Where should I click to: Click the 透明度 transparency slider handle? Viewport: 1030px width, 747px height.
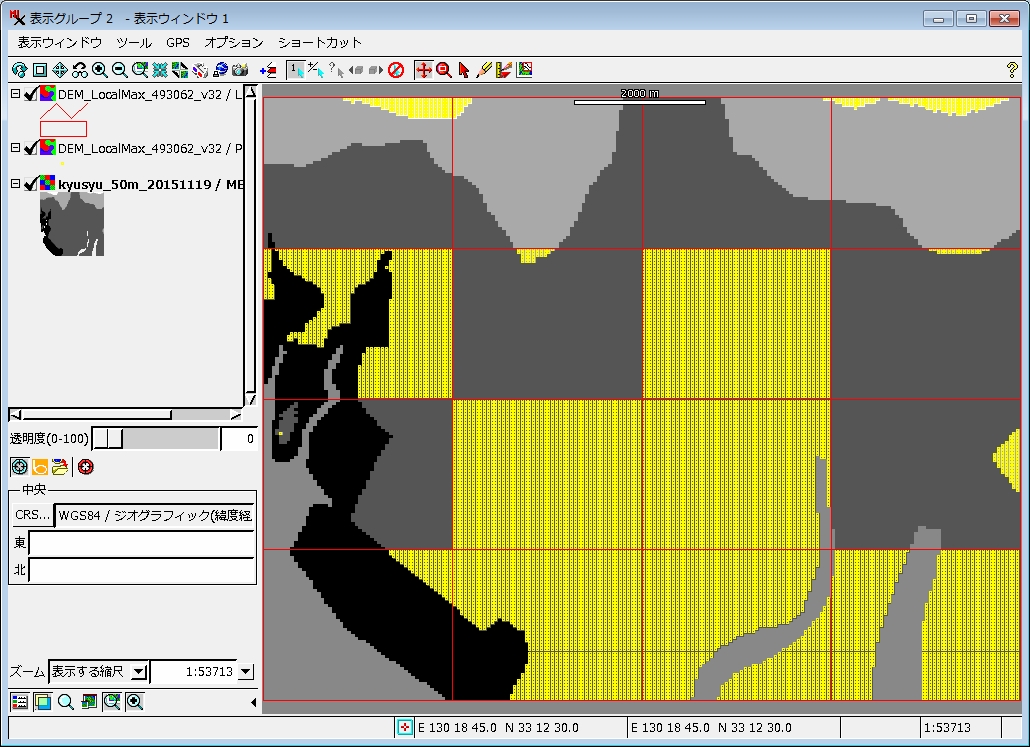click(x=108, y=438)
